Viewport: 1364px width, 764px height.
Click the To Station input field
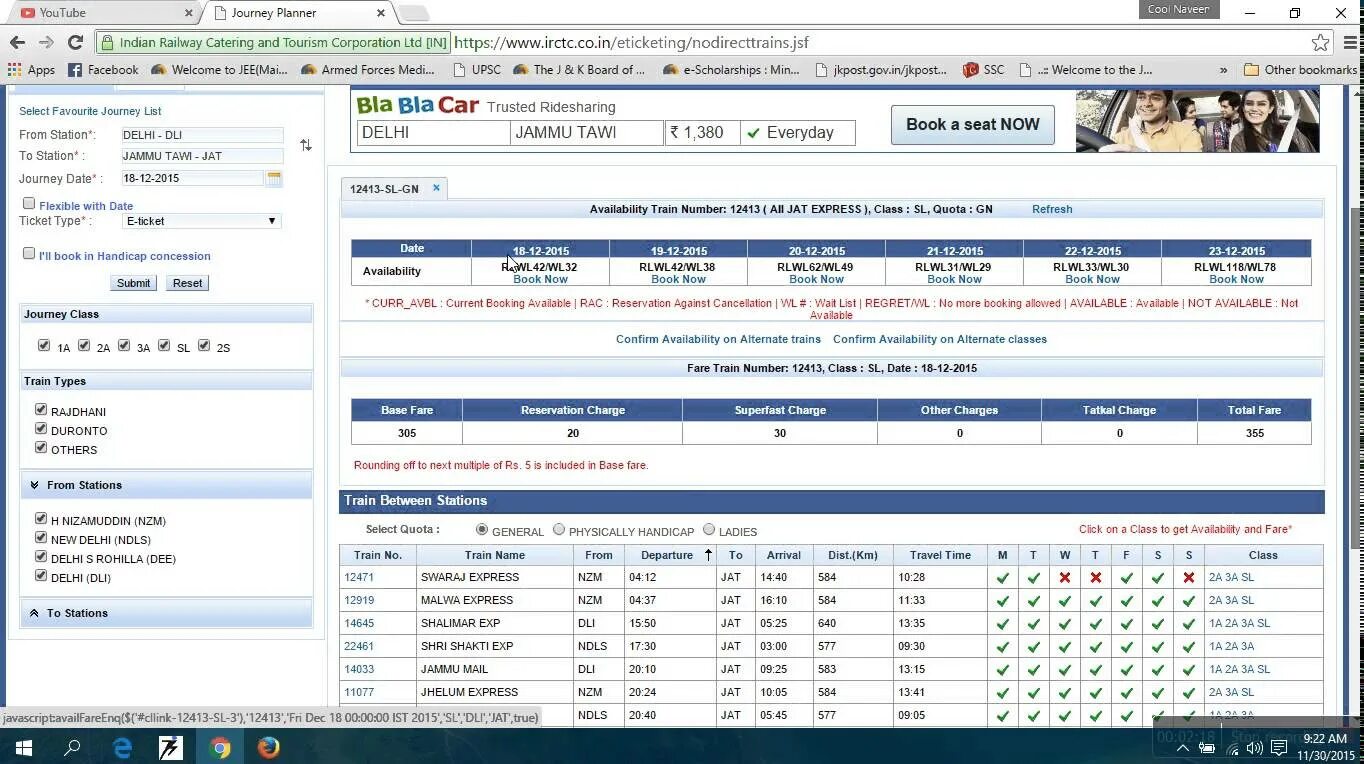point(202,156)
